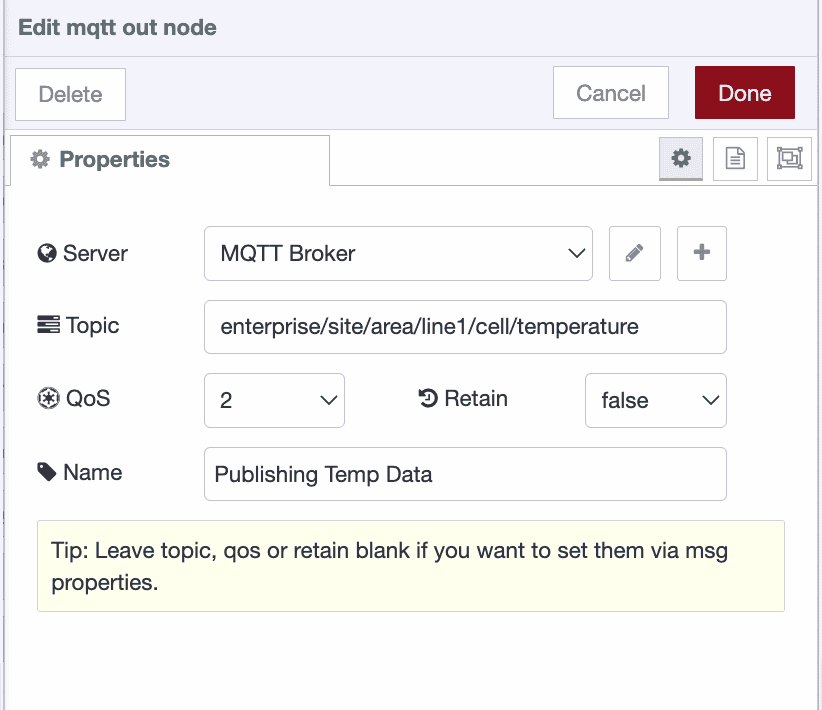This screenshot has height=710, width=822.
Task: Select the Edit mqtt out node header
Action: click(x=116, y=27)
